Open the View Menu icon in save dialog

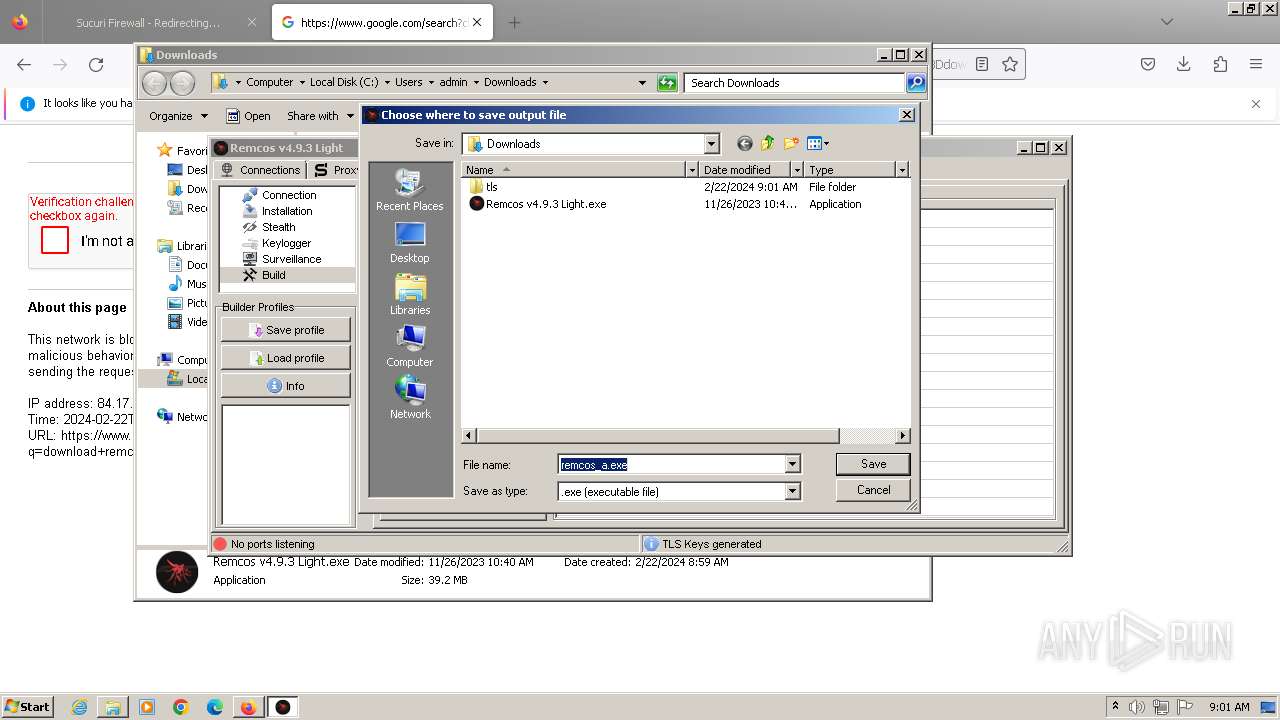[x=818, y=144]
